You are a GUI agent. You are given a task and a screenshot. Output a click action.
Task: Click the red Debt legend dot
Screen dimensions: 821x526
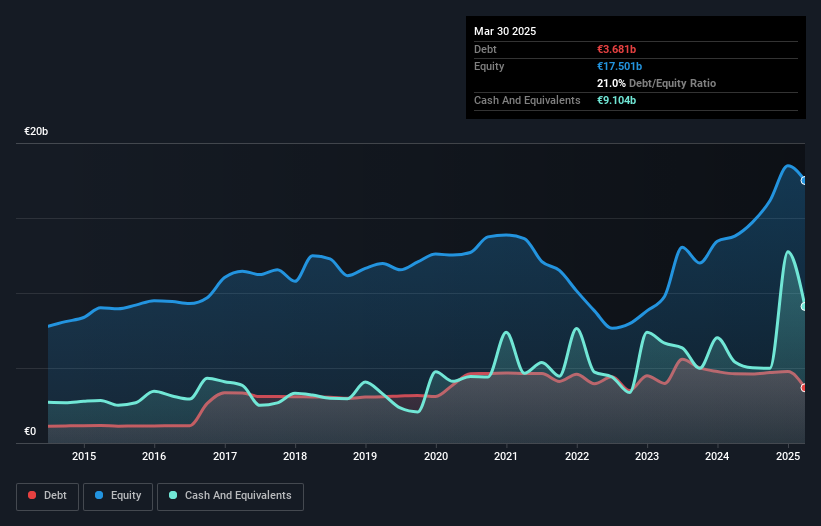coord(32,495)
